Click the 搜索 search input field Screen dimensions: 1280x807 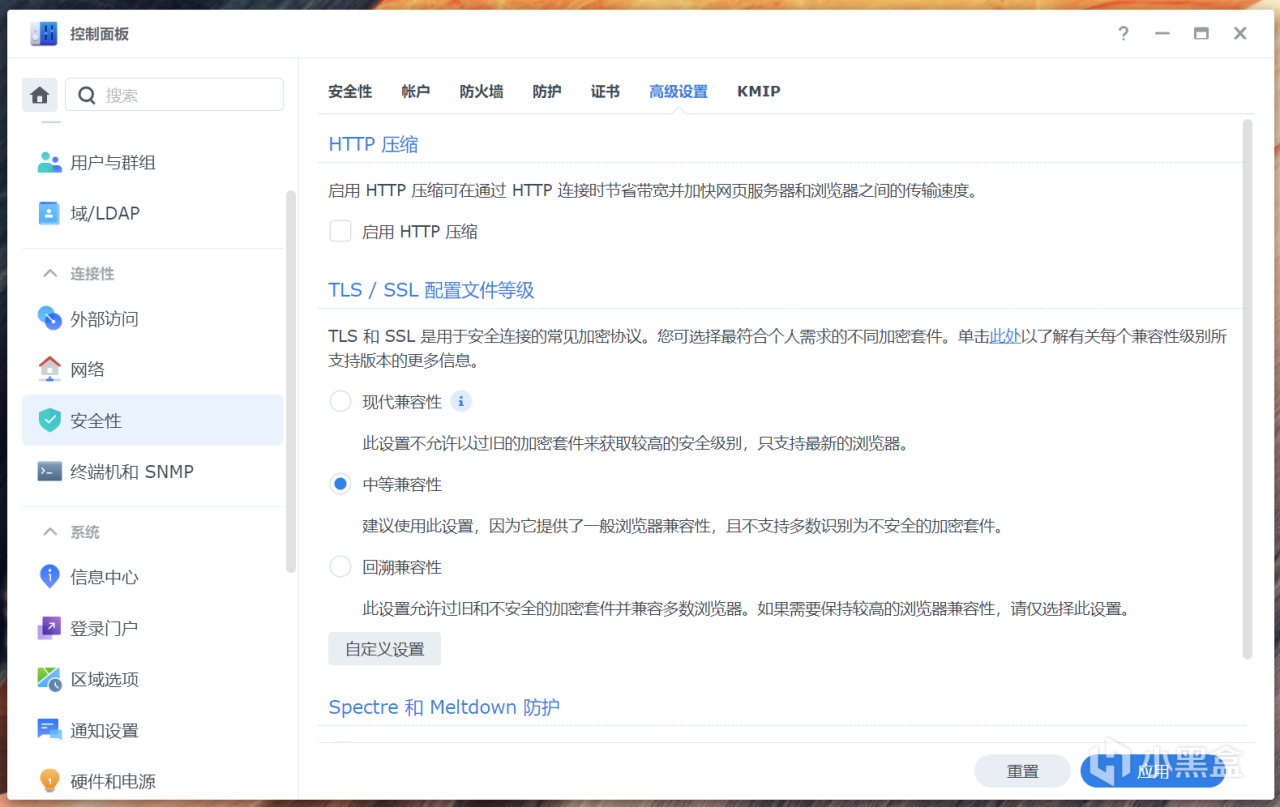pos(175,95)
